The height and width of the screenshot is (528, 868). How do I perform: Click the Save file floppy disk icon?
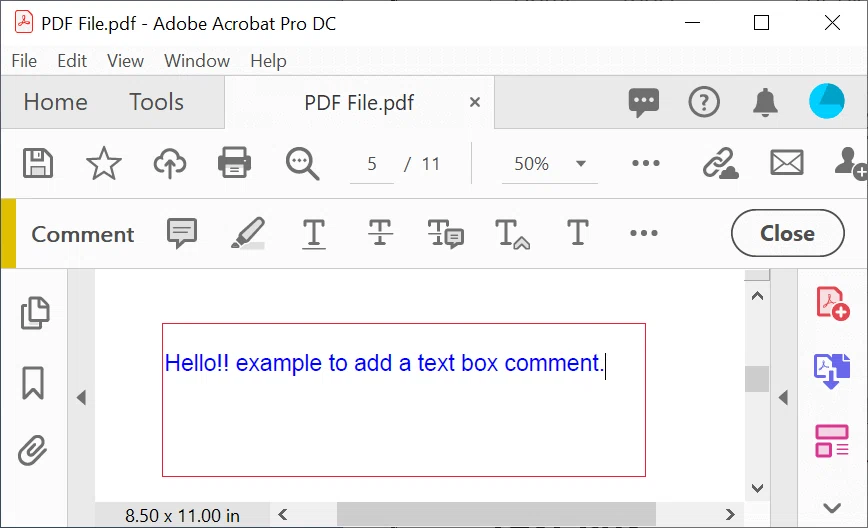click(38, 163)
